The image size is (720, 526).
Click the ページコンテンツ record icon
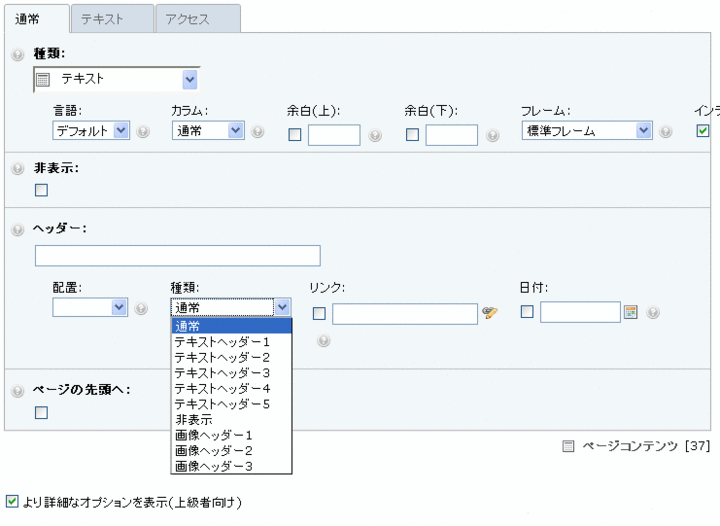568,446
